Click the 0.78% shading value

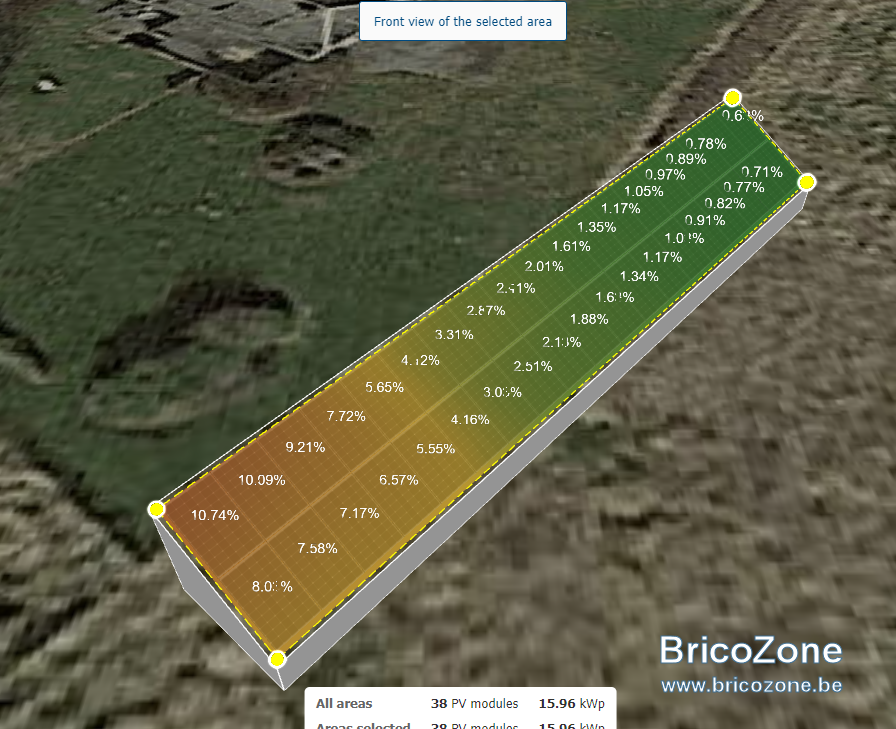[x=706, y=144]
